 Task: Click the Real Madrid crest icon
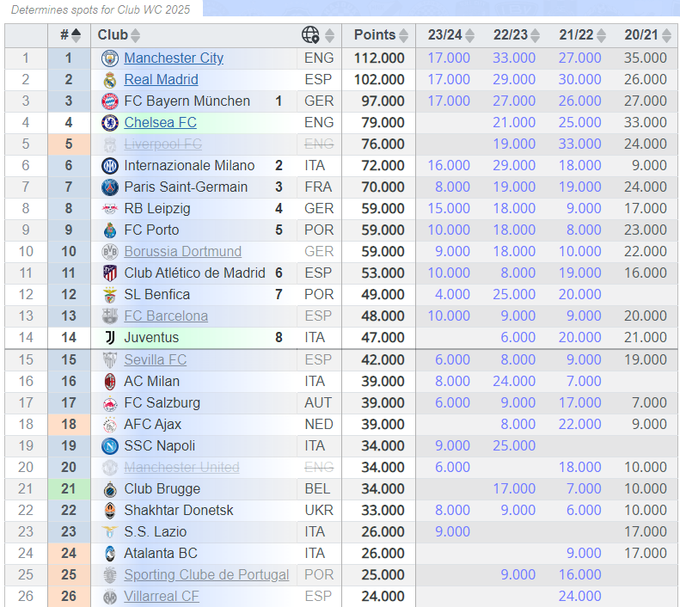point(110,80)
